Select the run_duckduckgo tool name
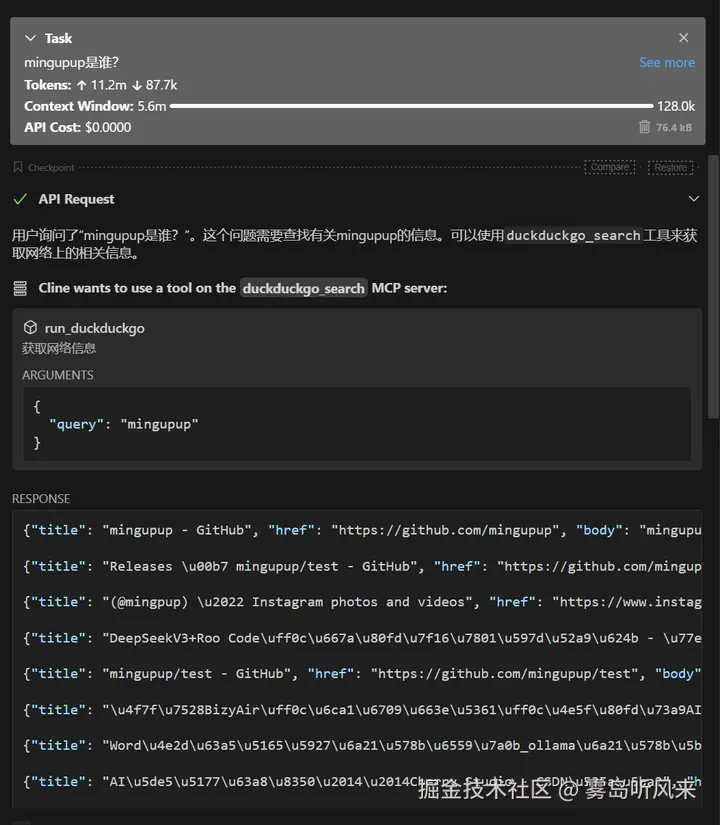The image size is (720, 825). tap(94, 328)
